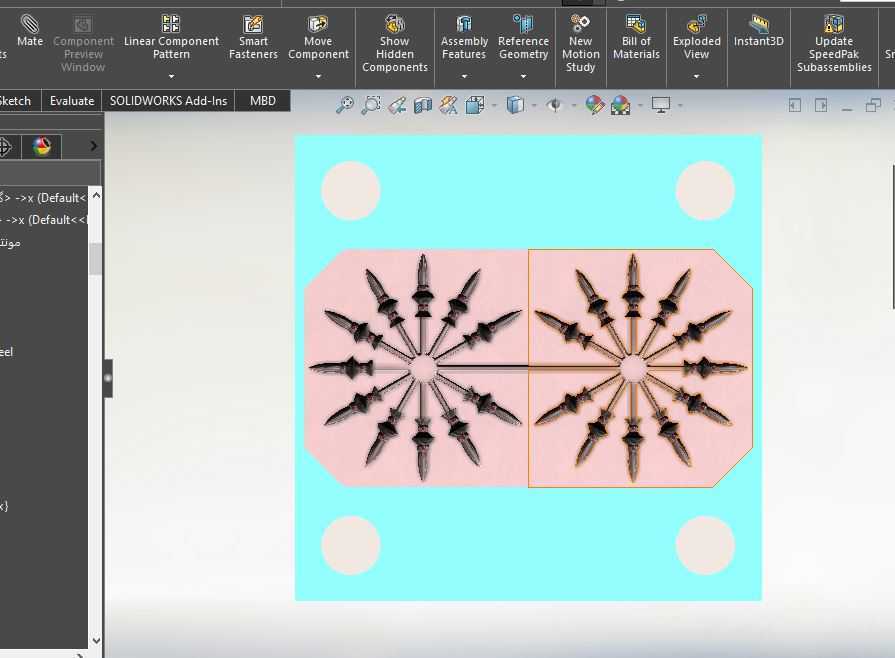Select Arabic-named item in feature tree
Viewport: 895px width, 658px height.
click(x=10, y=243)
